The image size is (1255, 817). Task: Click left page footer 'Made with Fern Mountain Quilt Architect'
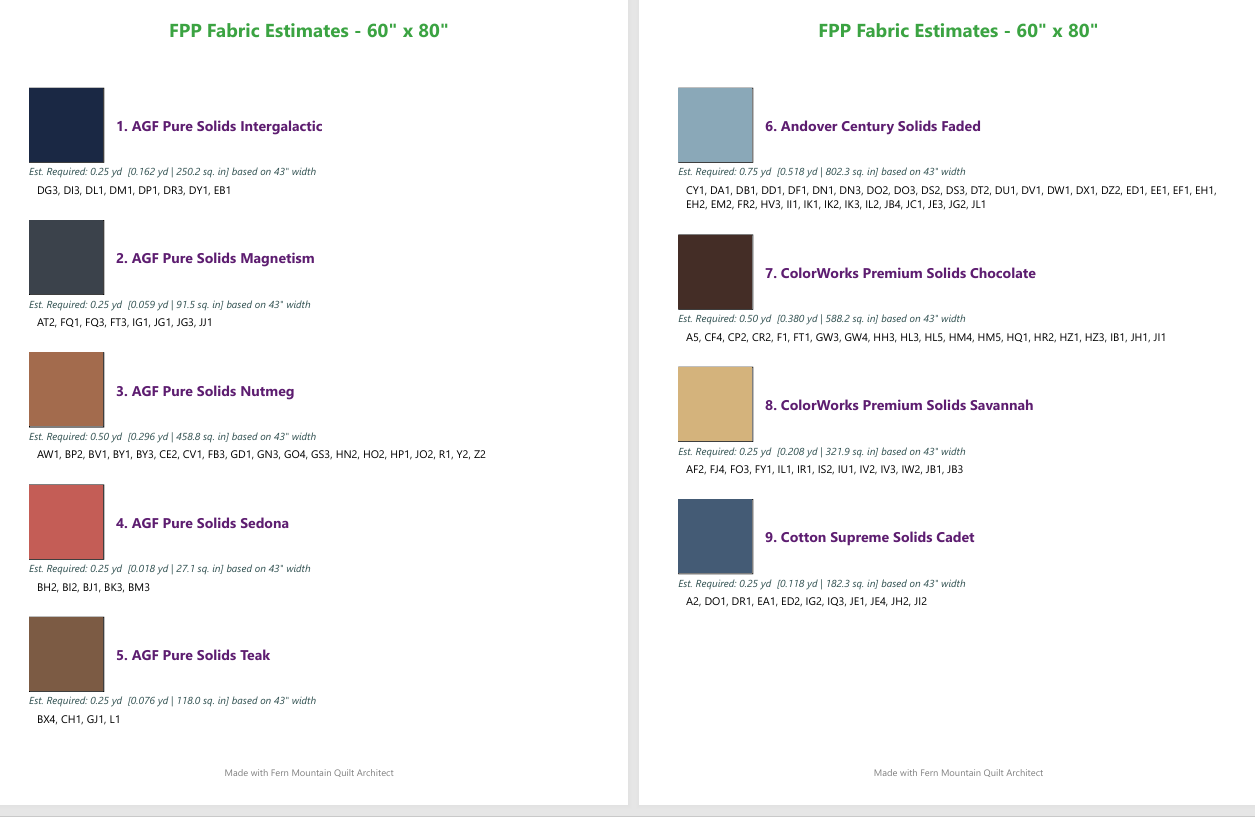309,772
